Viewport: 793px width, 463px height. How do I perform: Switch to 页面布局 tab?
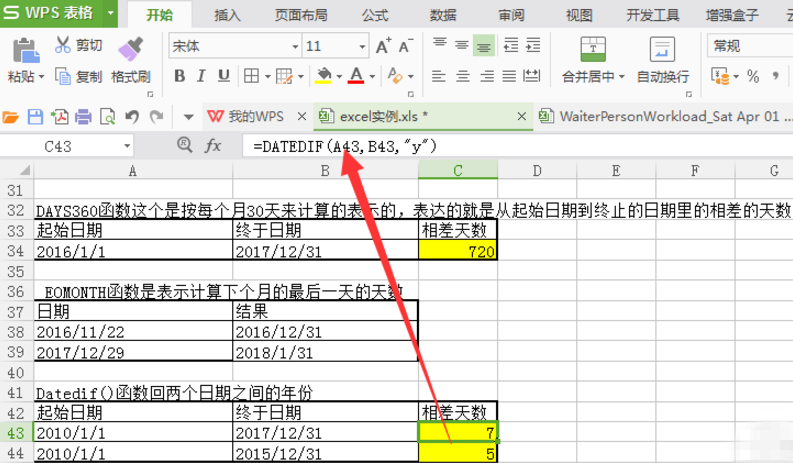[301, 15]
